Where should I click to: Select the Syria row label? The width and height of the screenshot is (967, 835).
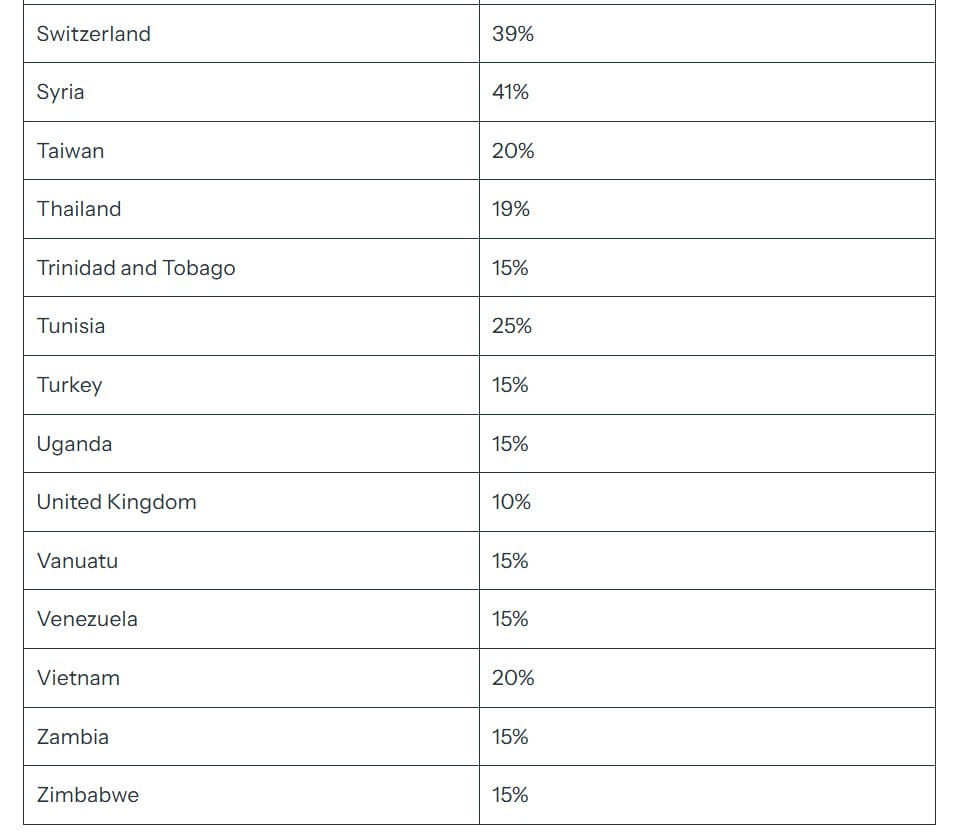pos(61,92)
